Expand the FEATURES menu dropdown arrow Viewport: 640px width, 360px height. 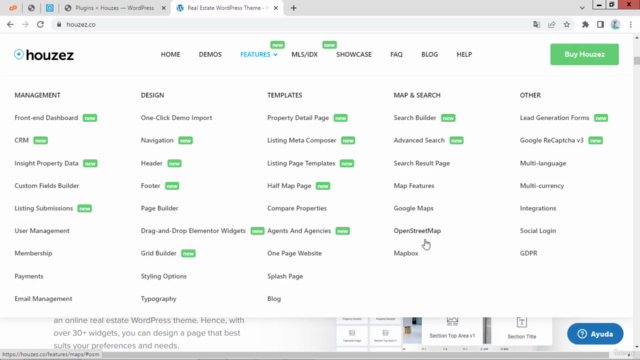pos(276,55)
